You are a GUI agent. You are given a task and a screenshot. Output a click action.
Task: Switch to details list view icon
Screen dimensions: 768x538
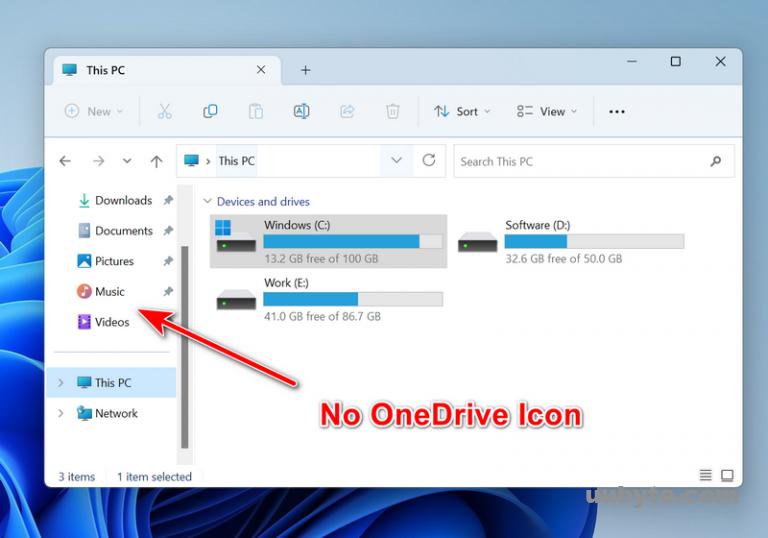706,475
